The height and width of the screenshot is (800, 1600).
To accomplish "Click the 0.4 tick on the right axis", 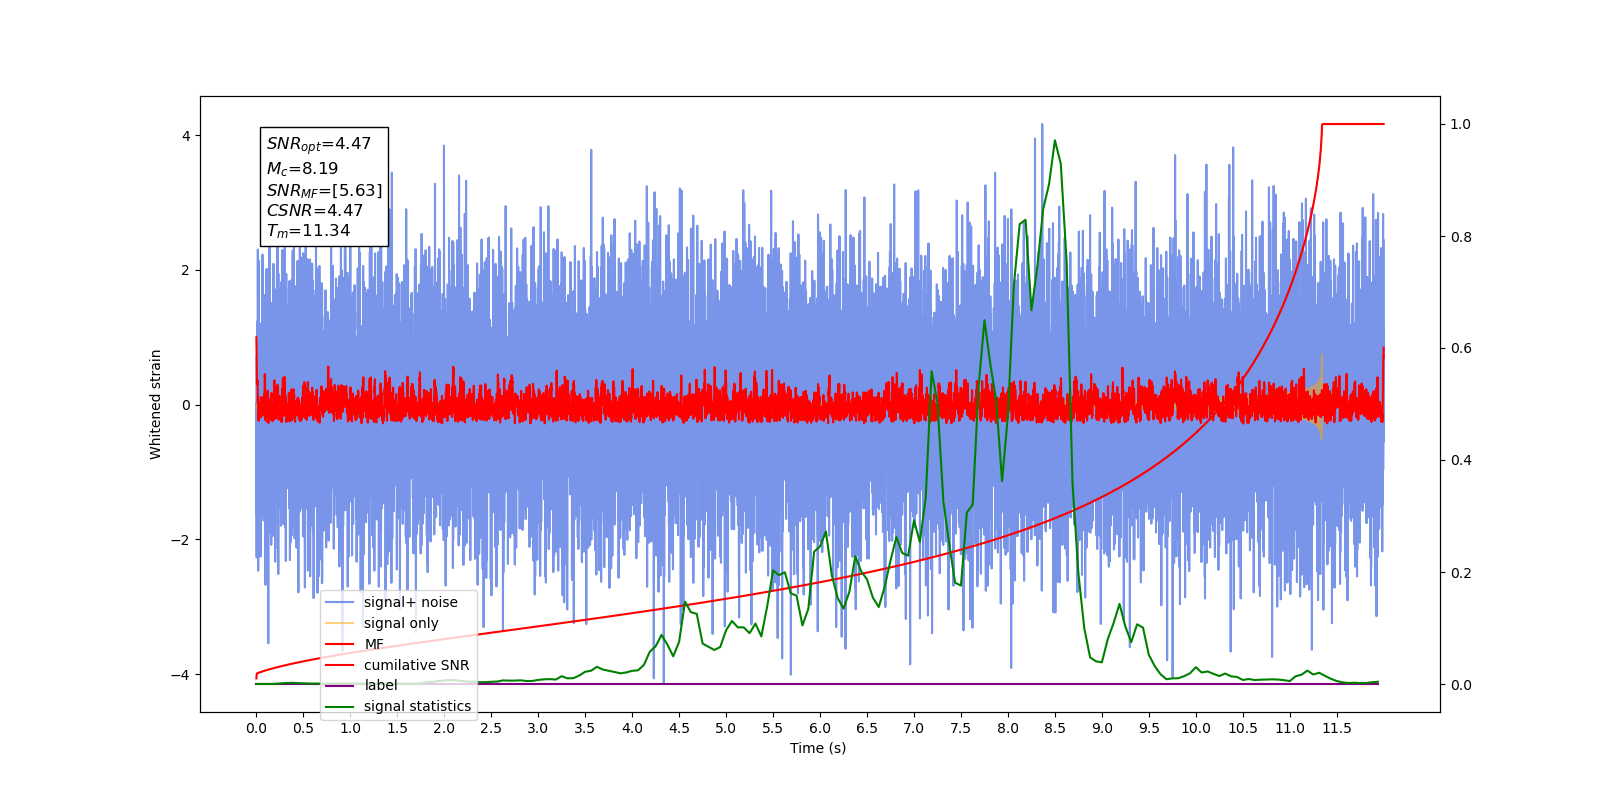I will (1461, 460).
